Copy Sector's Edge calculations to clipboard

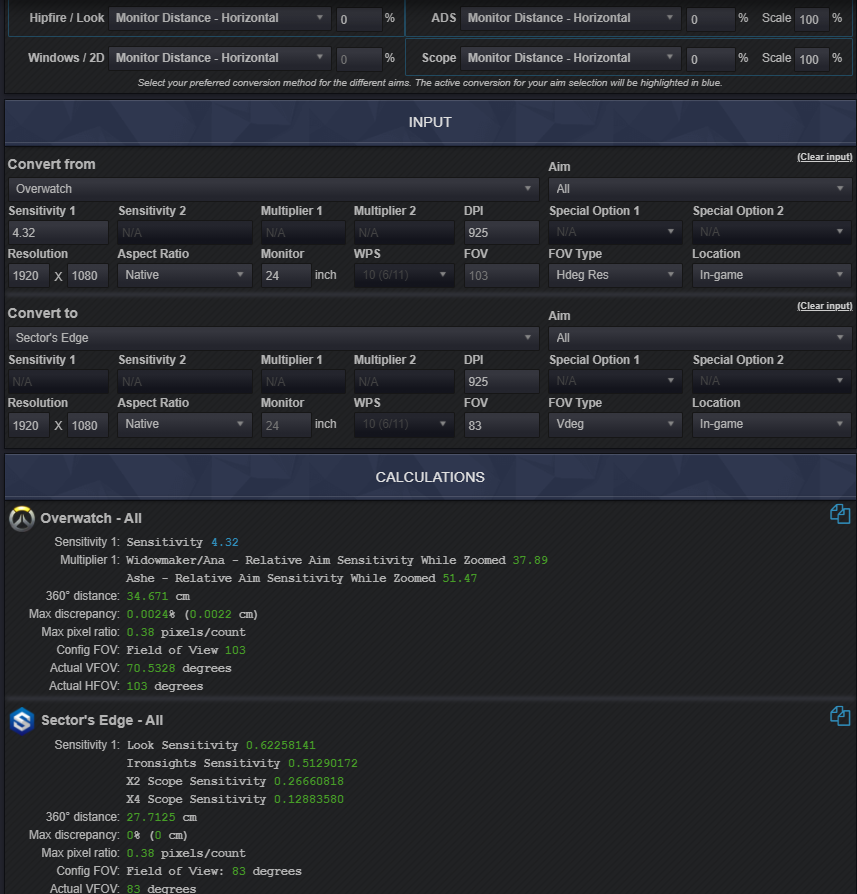click(840, 716)
